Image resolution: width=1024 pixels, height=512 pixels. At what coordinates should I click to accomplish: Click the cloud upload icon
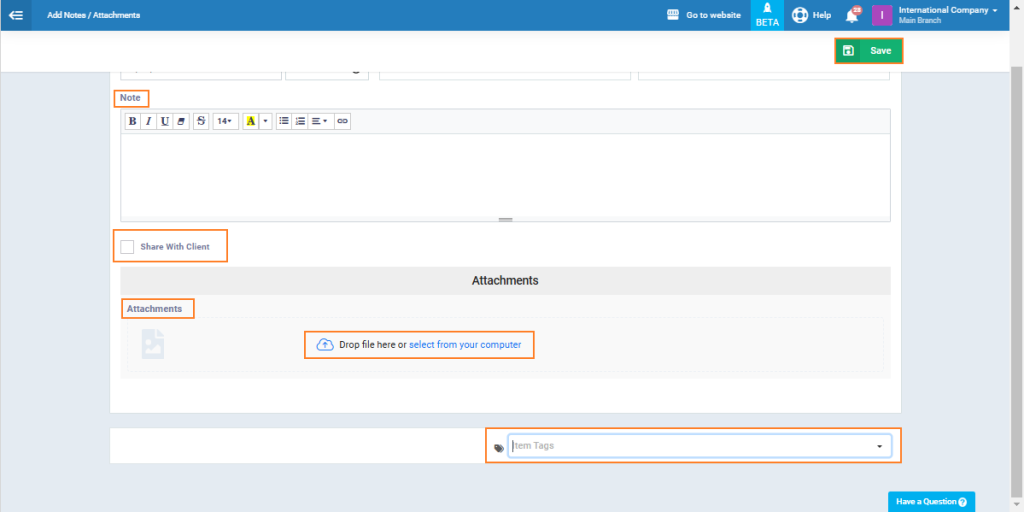click(x=325, y=345)
